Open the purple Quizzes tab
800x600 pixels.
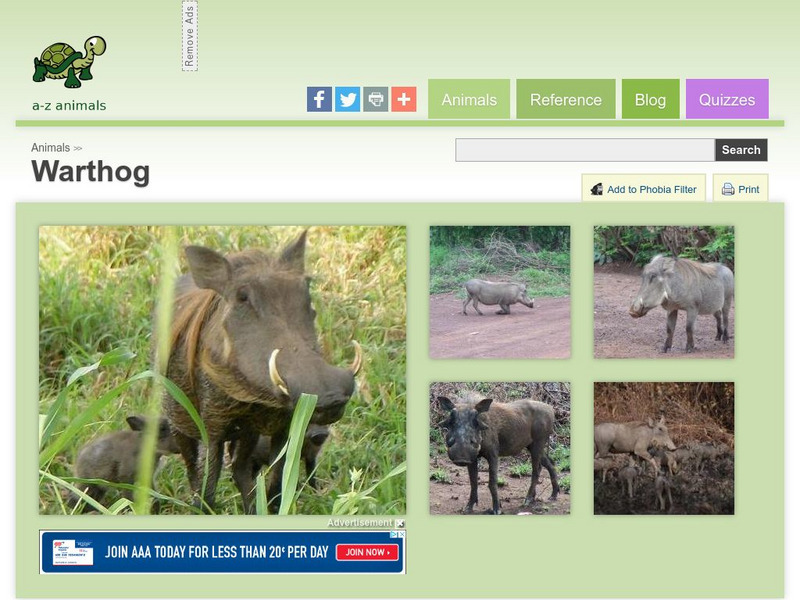[727, 99]
